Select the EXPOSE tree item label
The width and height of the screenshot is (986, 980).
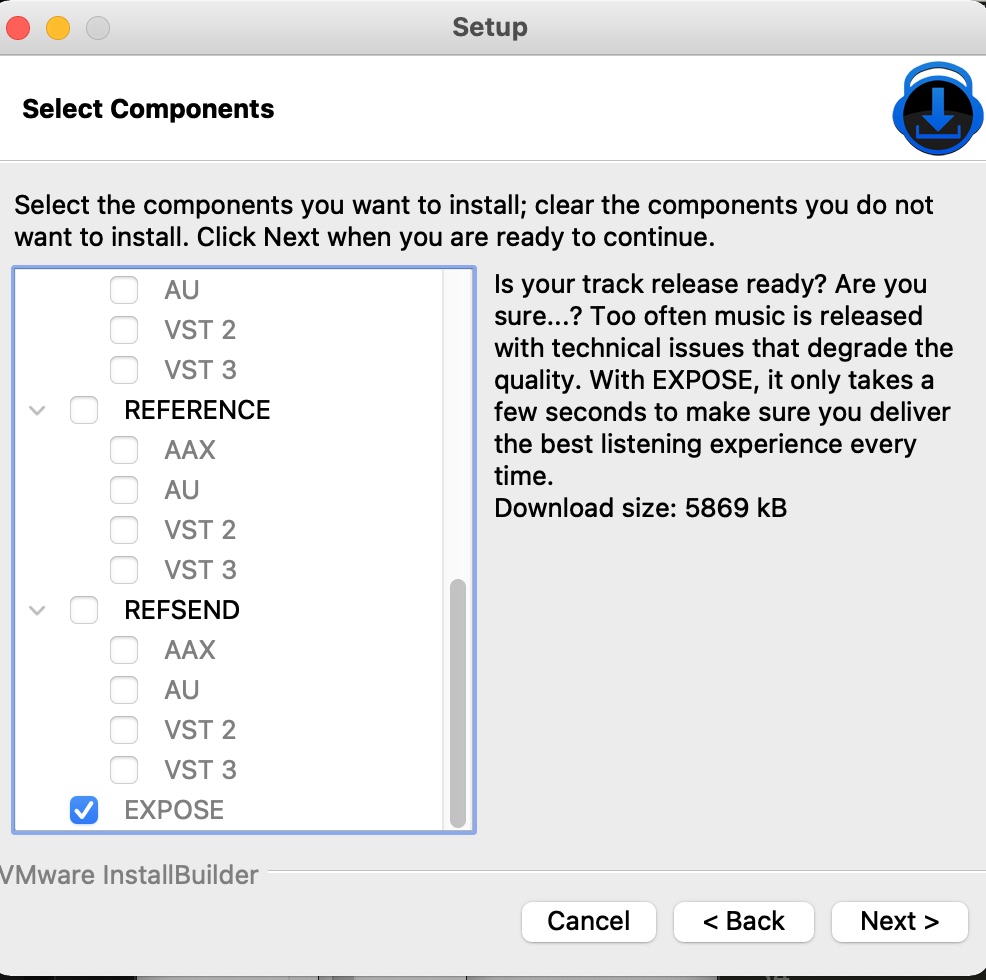174,810
